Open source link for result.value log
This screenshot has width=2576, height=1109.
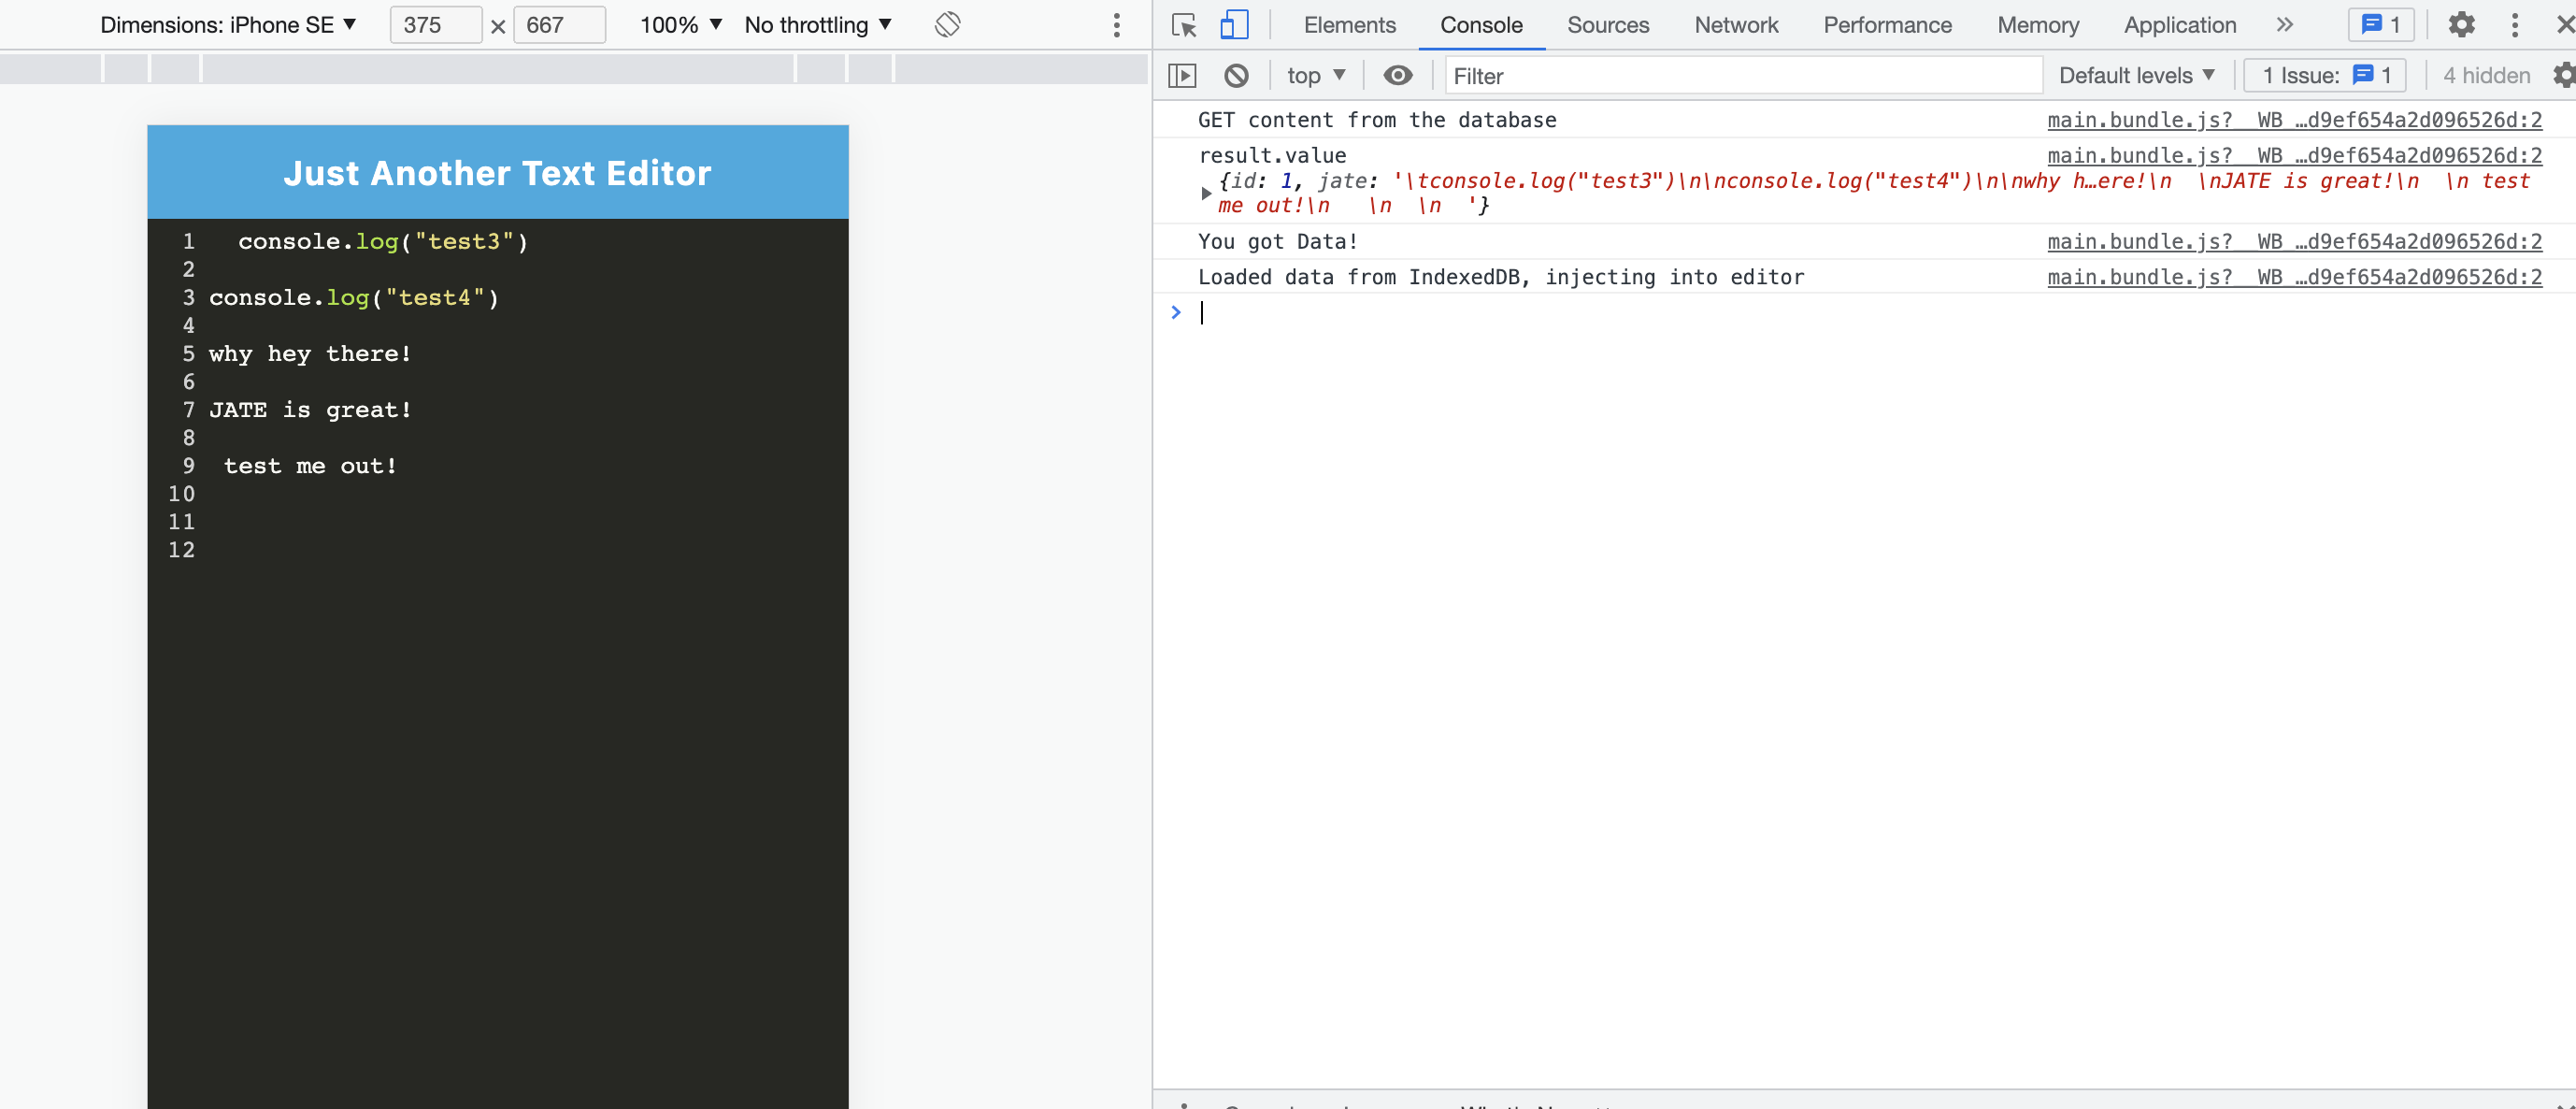pyautogui.click(x=2294, y=155)
